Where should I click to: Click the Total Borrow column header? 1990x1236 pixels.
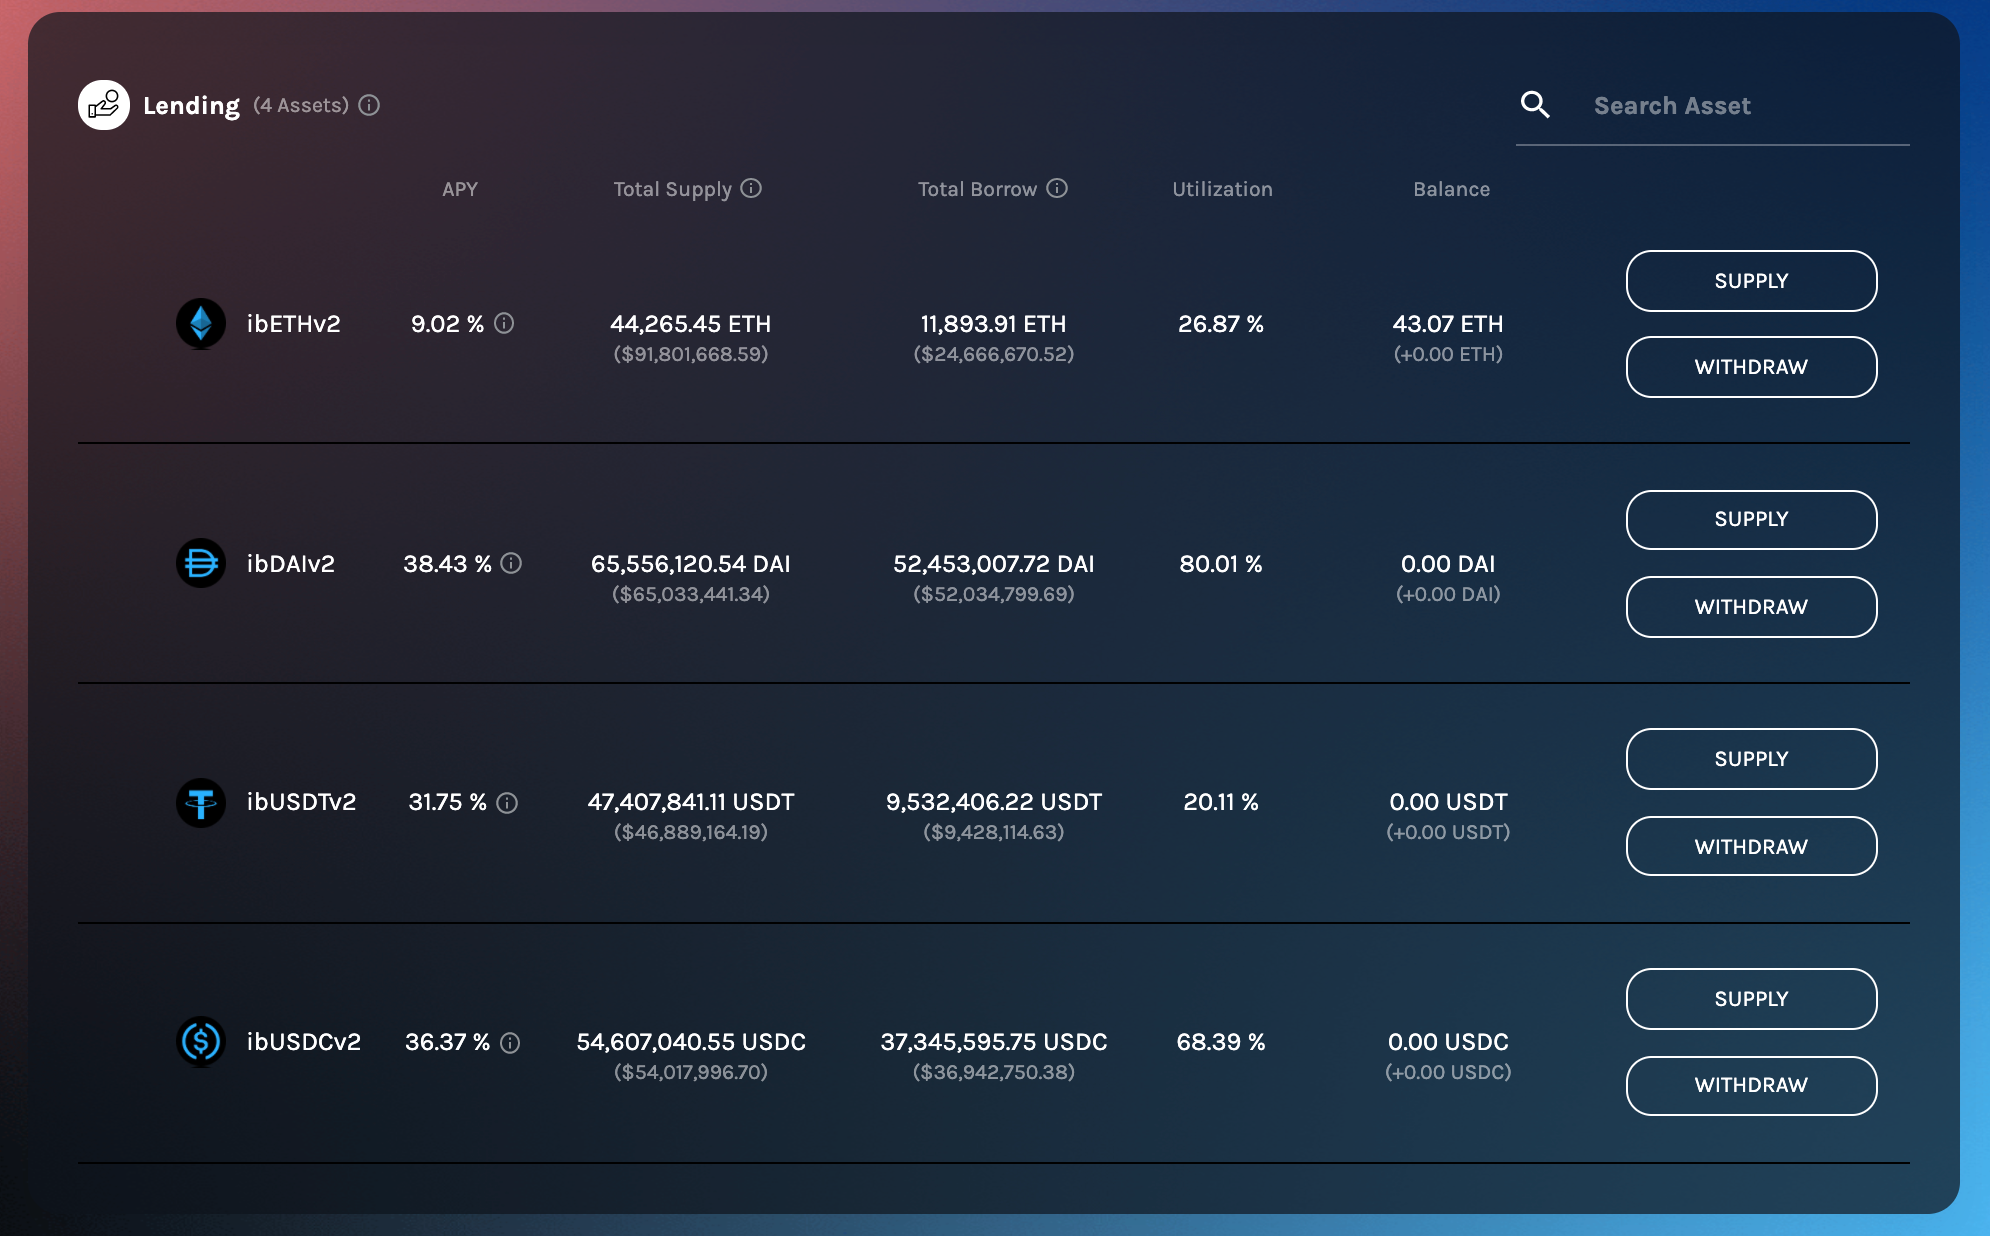click(x=977, y=189)
